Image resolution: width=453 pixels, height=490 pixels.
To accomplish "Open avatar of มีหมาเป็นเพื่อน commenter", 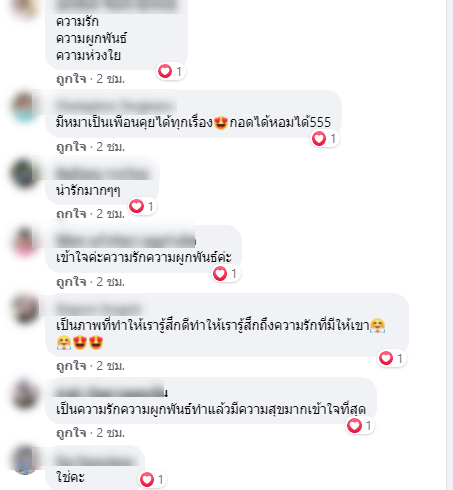I will [24, 106].
